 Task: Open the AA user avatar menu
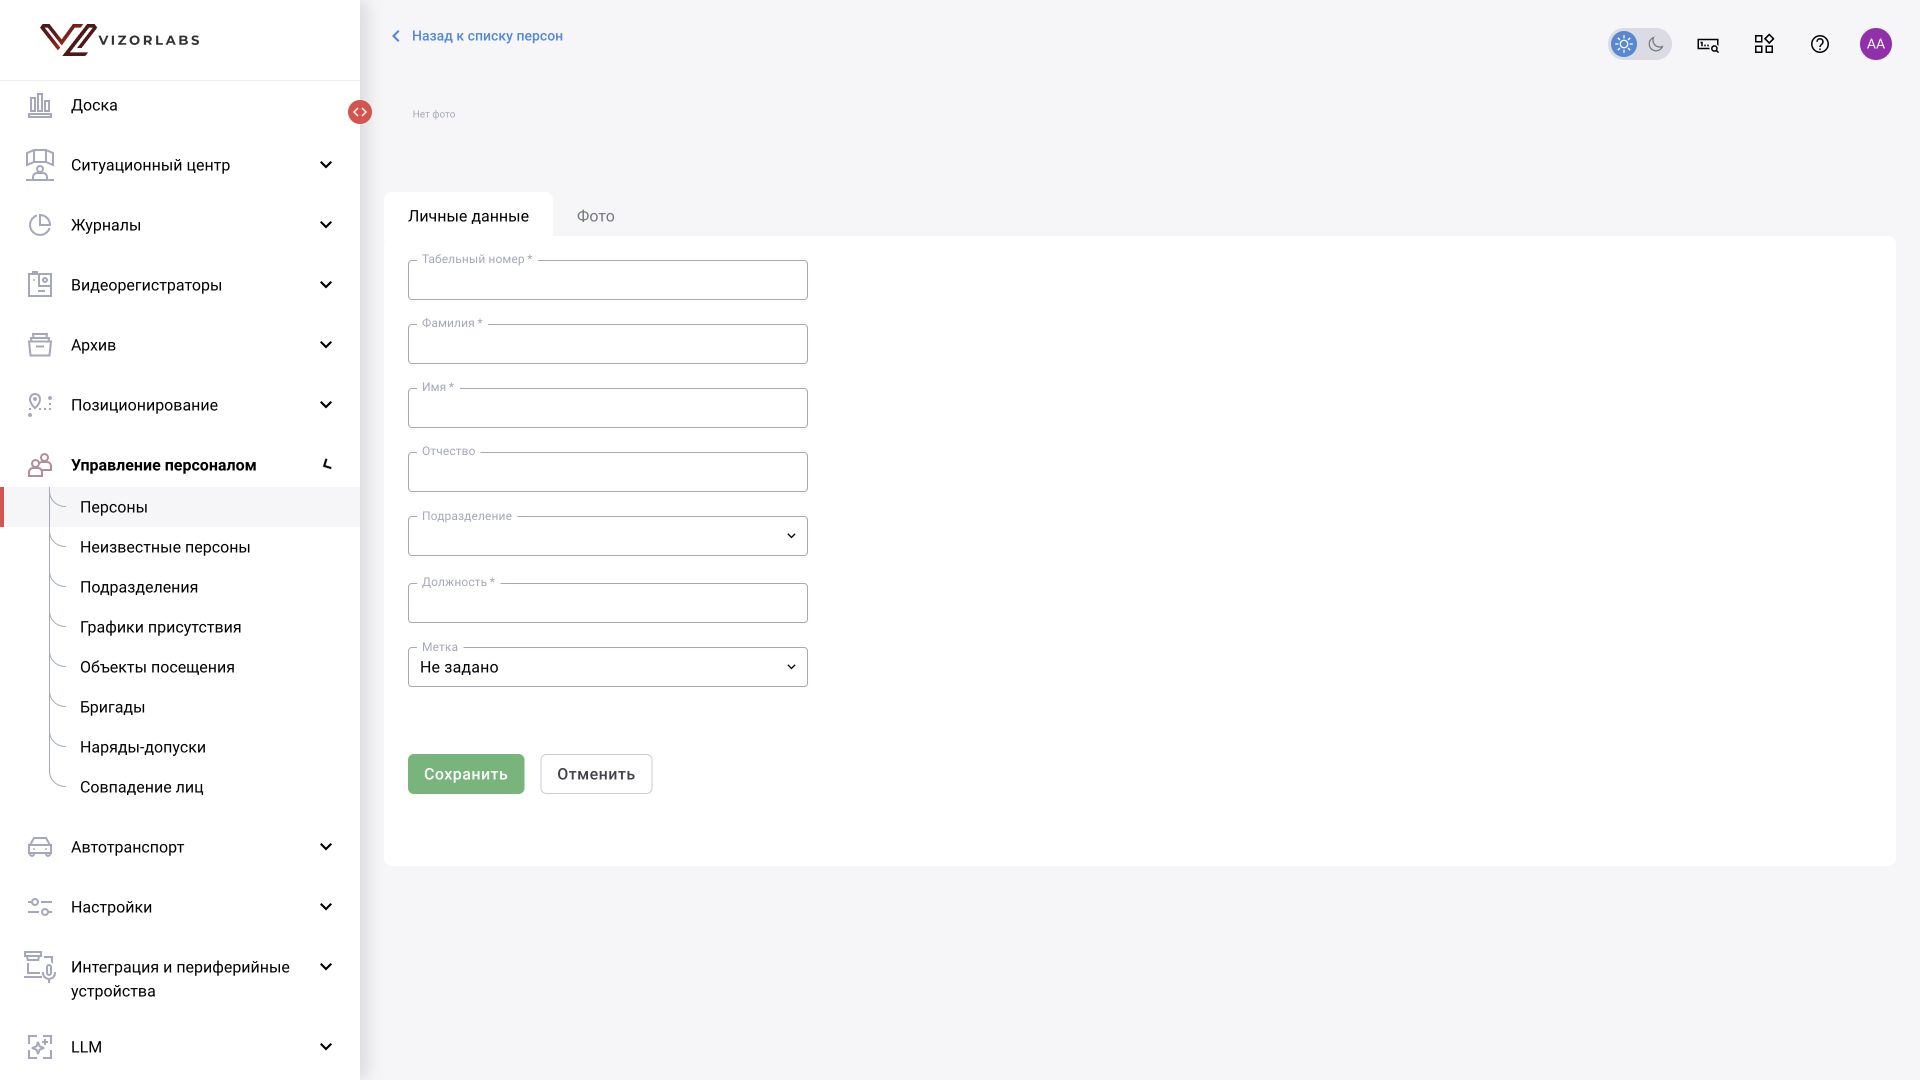(x=1876, y=44)
